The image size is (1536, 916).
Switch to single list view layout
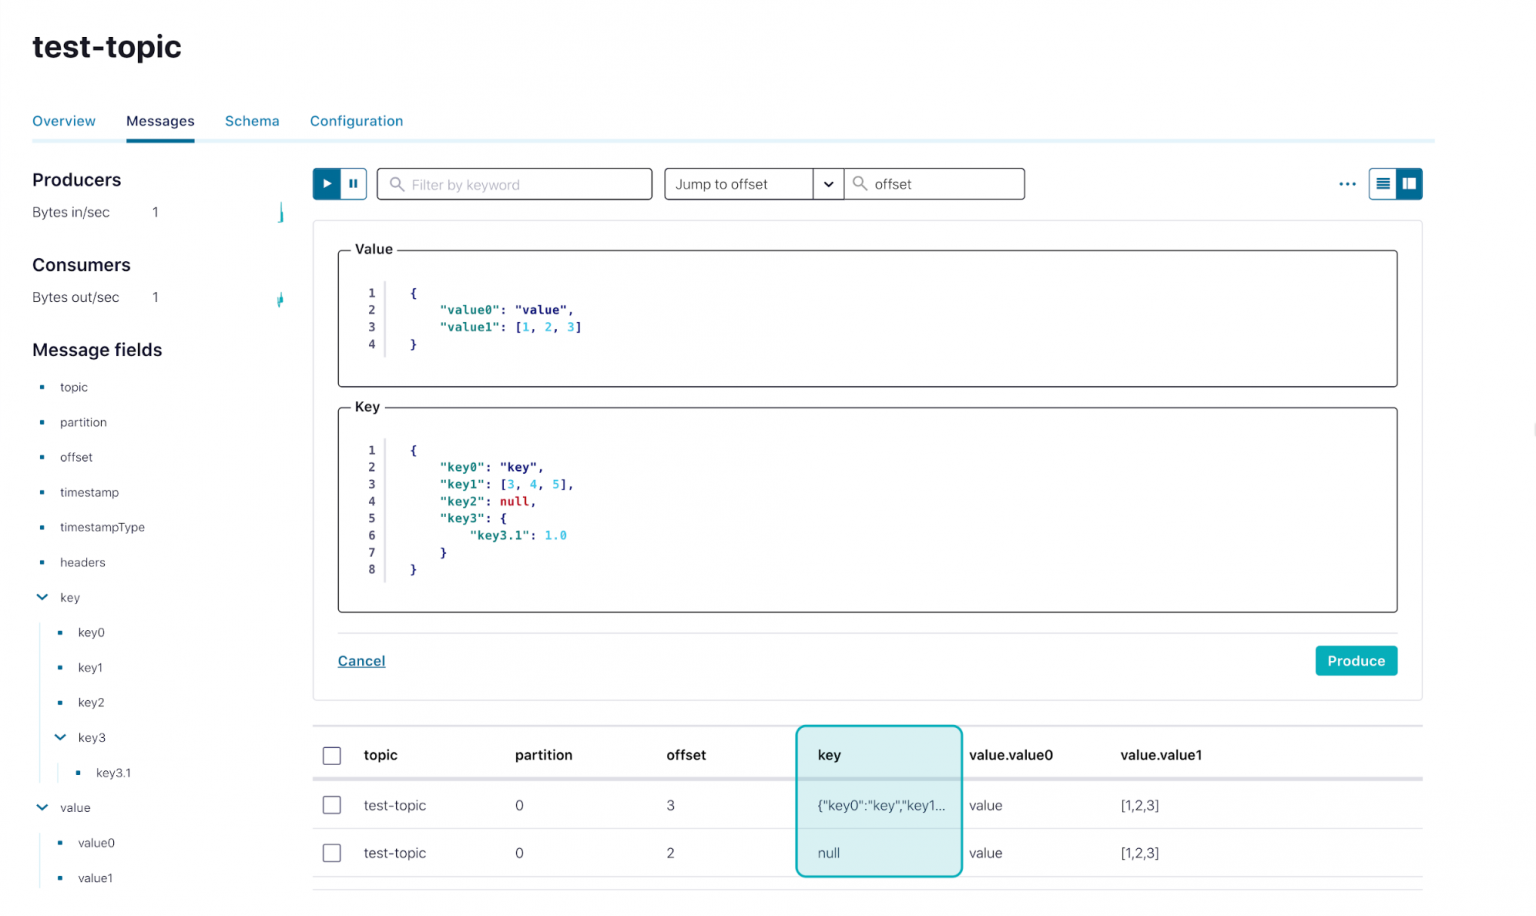1382,183
